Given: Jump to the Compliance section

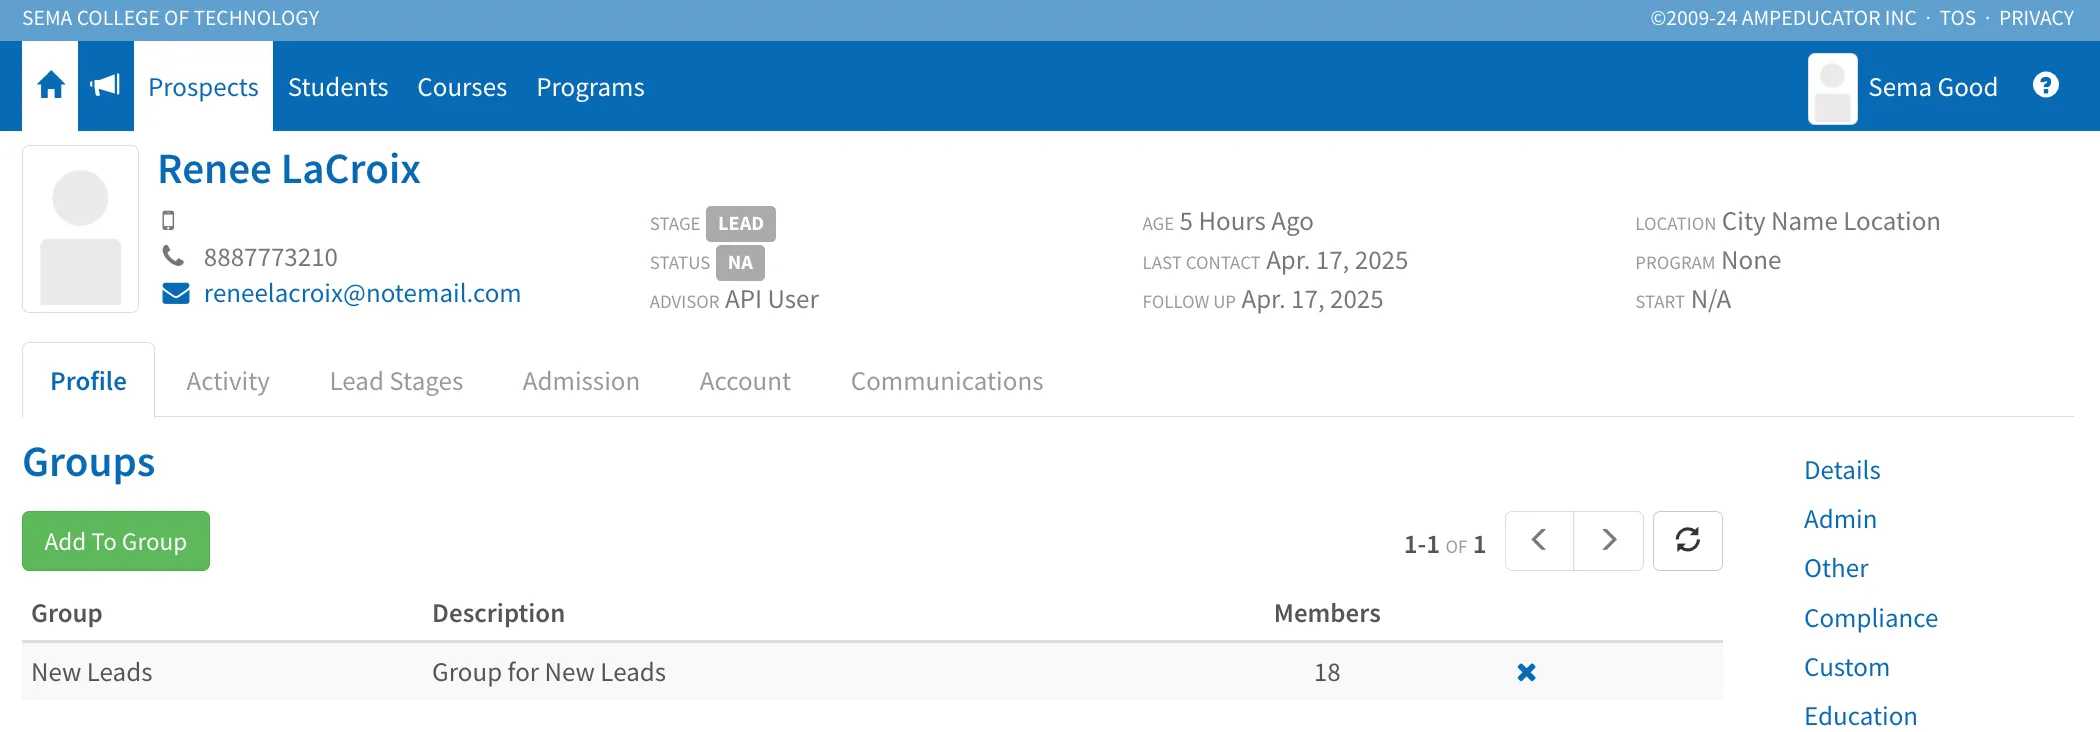Looking at the screenshot, I should coord(1871,618).
